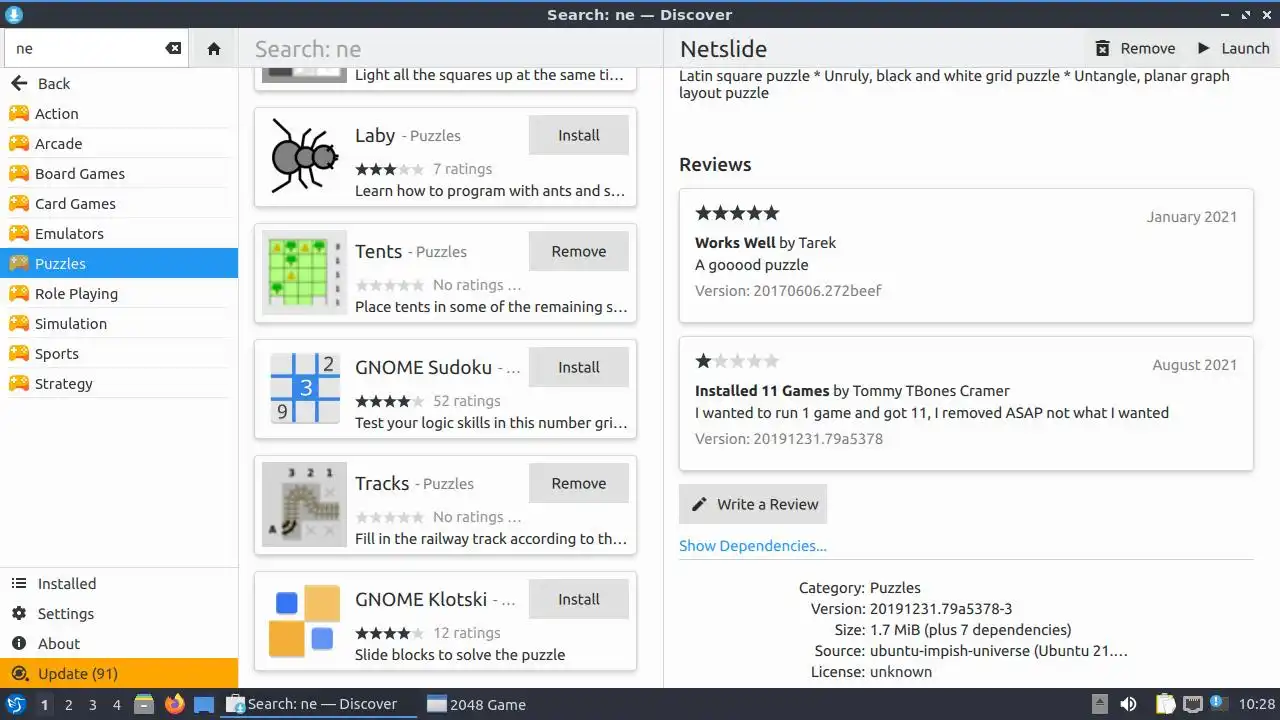Click the one-star rating of Tommy's review

737,361
